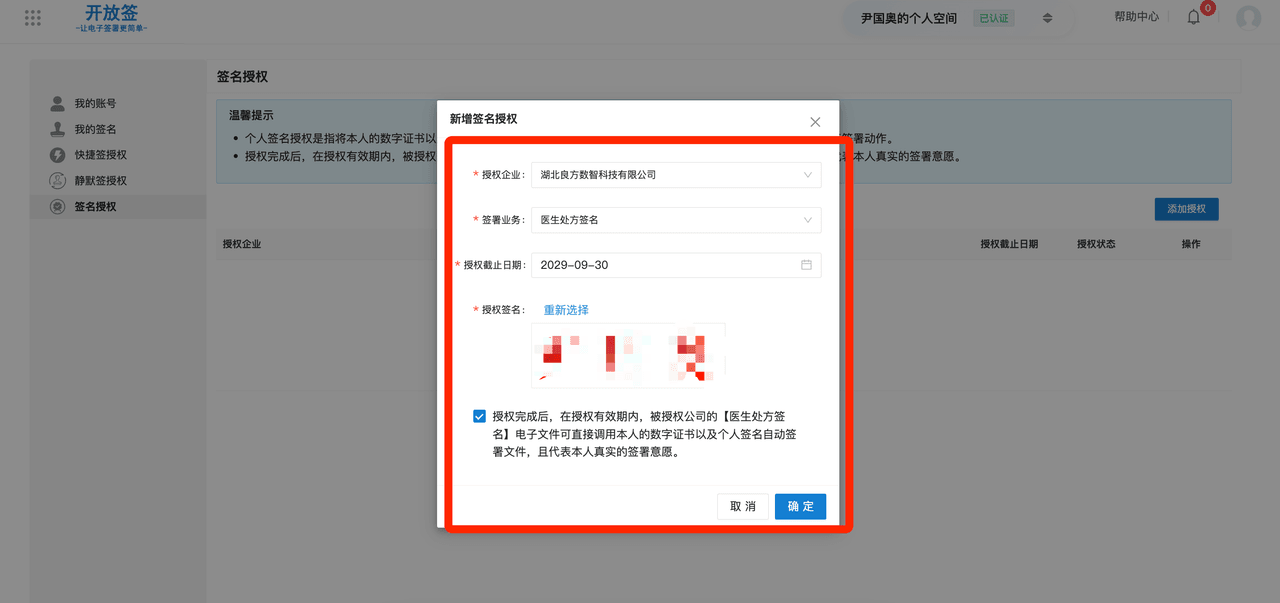Image resolution: width=1280 pixels, height=603 pixels.
Task: Click the 授权企业 column header
Action: [242, 244]
